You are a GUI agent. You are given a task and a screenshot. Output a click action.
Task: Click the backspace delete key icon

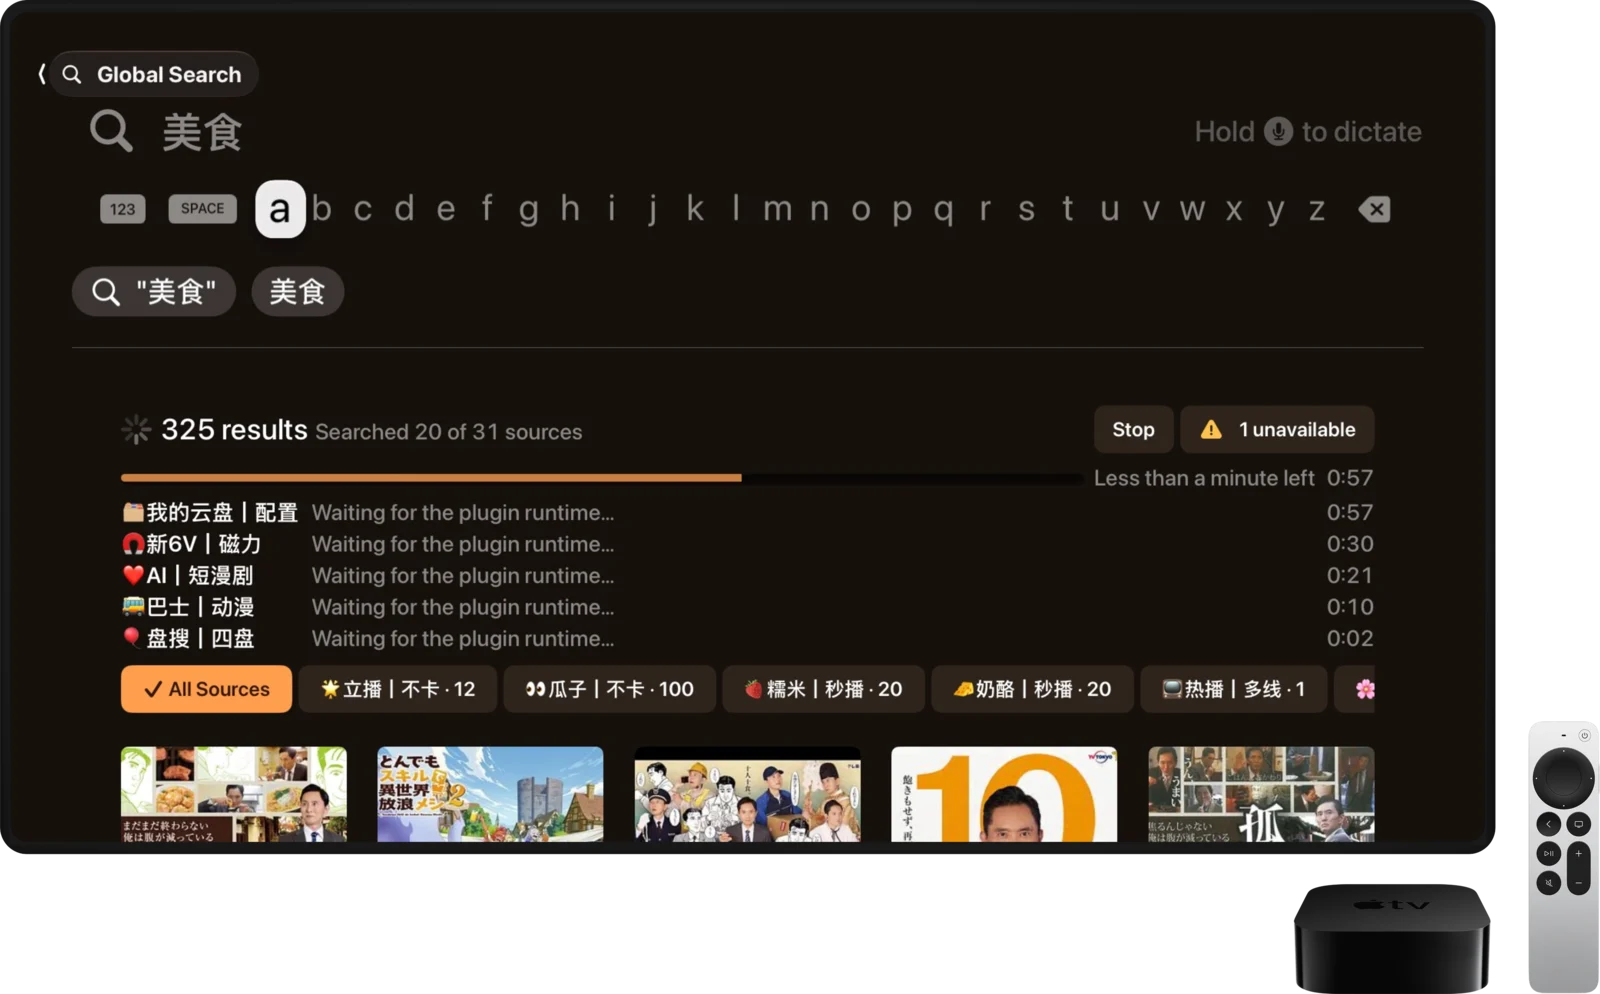[x=1374, y=209]
